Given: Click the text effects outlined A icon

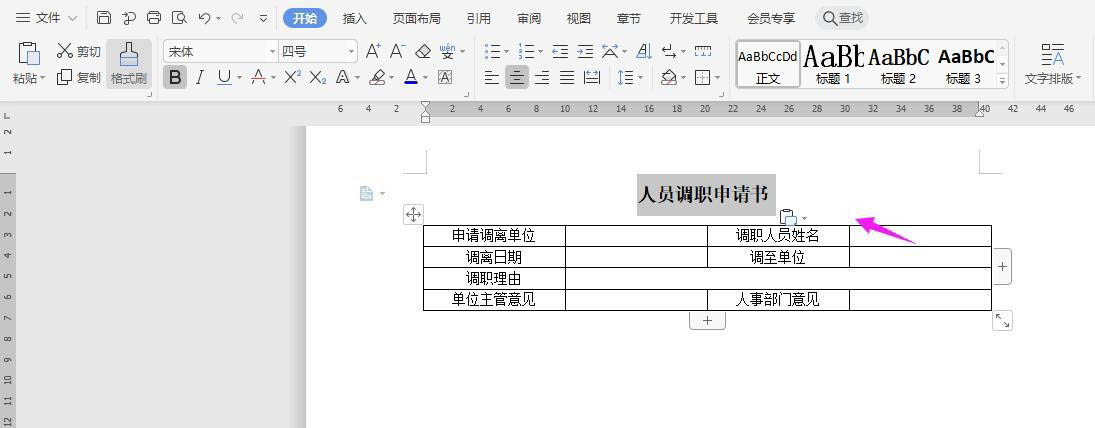Looking at the screenshot, I should (x=342, y=78).
